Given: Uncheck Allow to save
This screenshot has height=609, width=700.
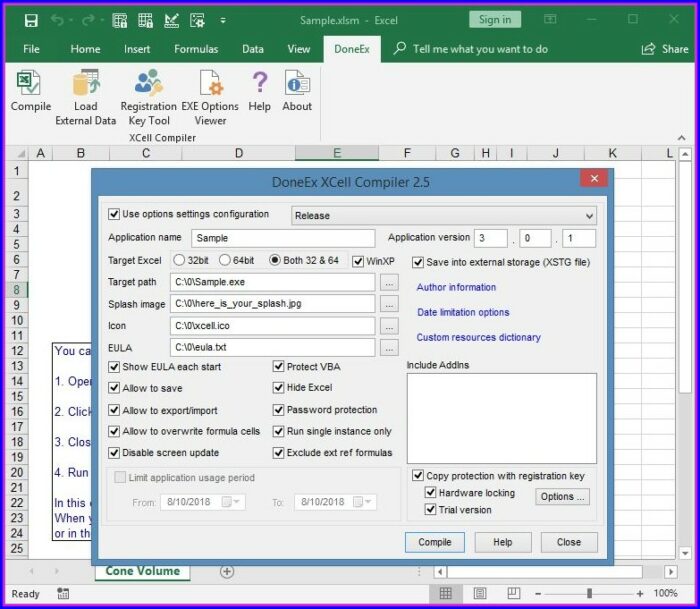Looking at the screenshot, I should coord(114,388).
